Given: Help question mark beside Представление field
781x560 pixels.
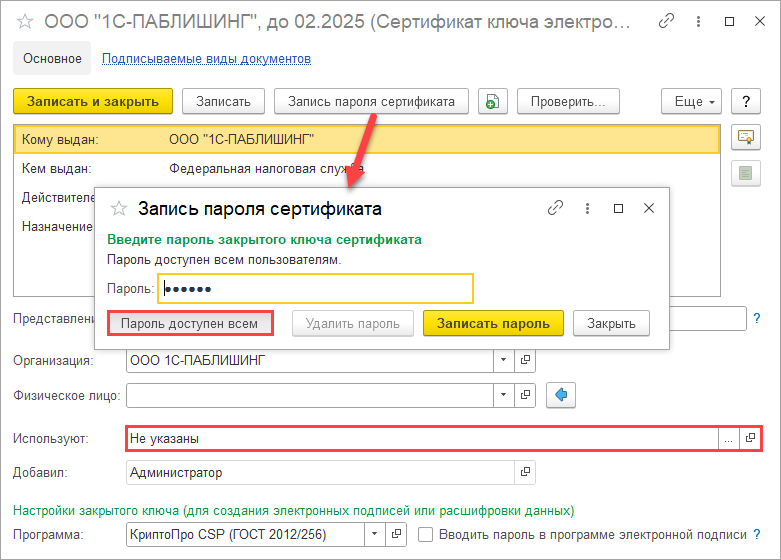Looking at the screenshot, I should (757, 318).
